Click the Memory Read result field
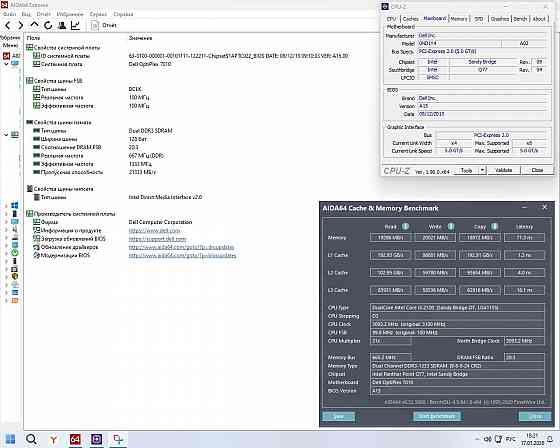 click(390, 237)
